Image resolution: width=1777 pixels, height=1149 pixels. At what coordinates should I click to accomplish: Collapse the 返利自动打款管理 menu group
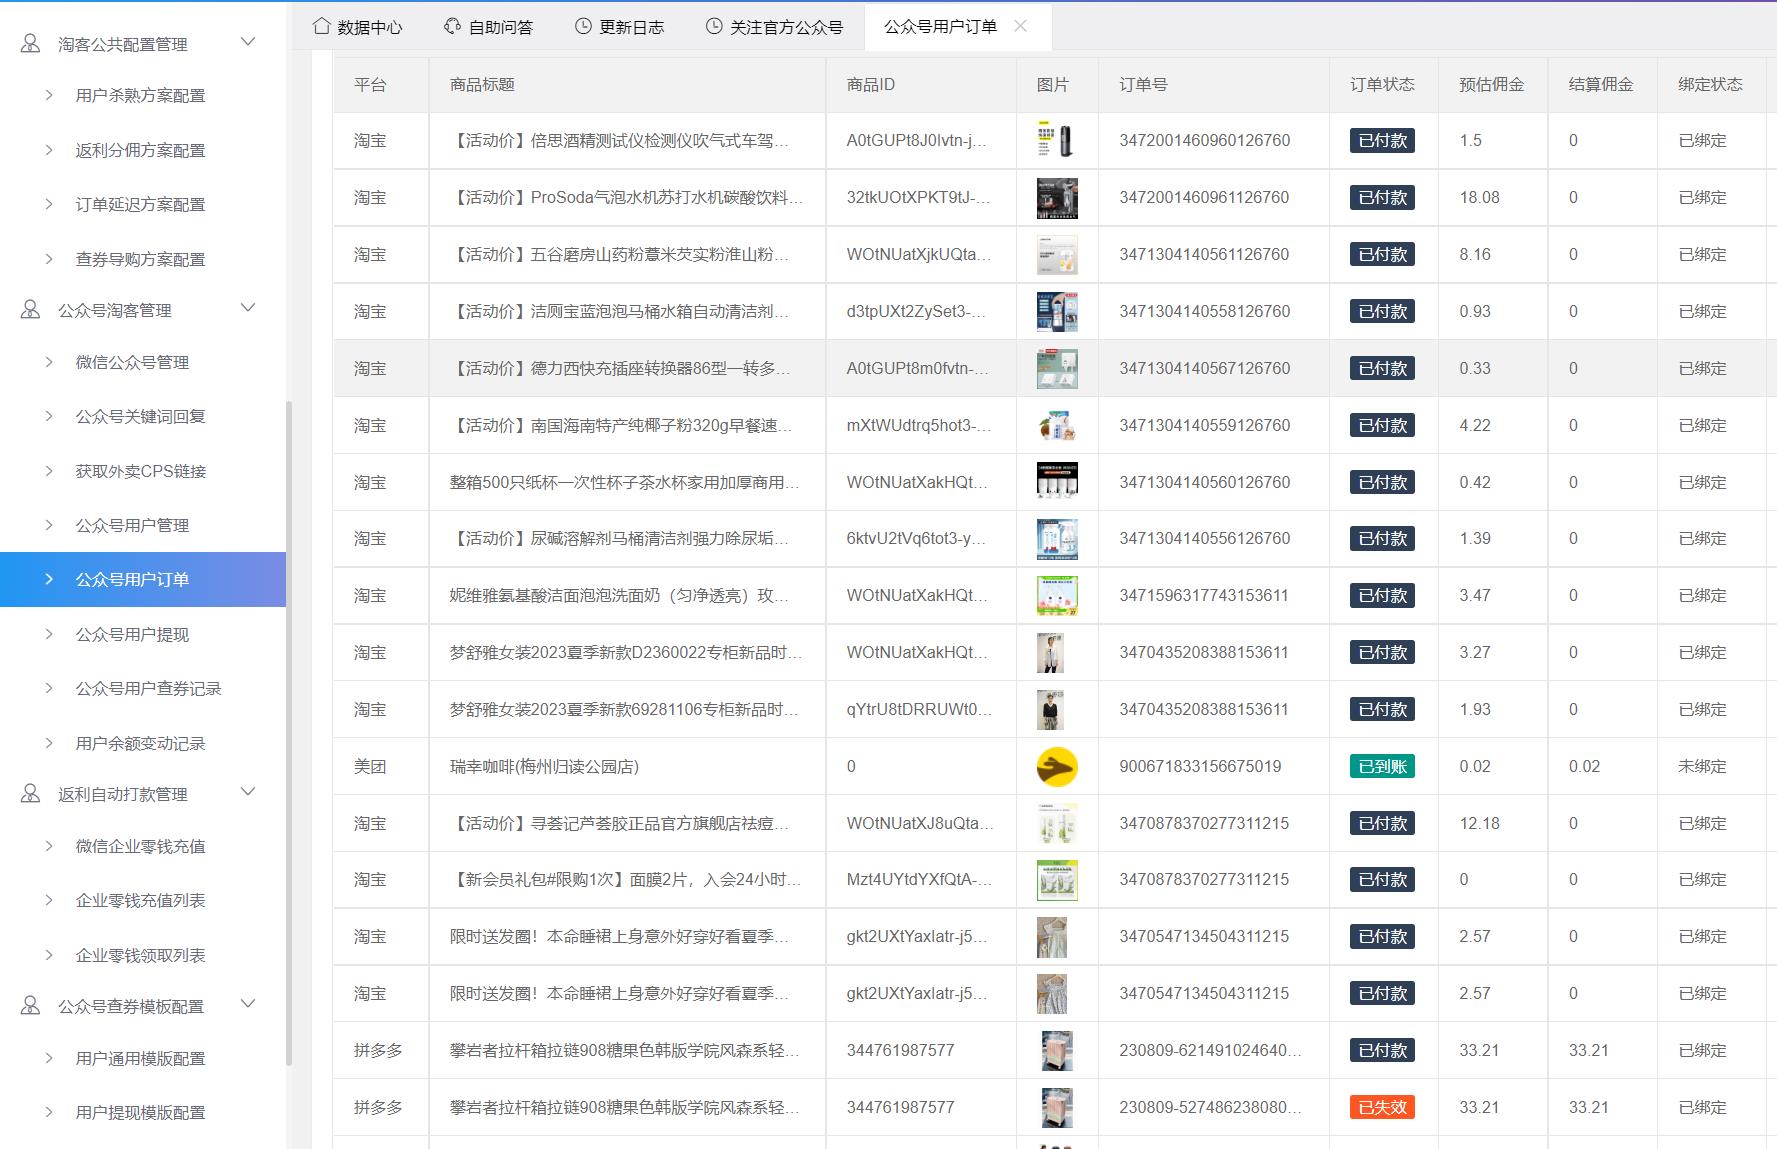(x=249, y=792)
